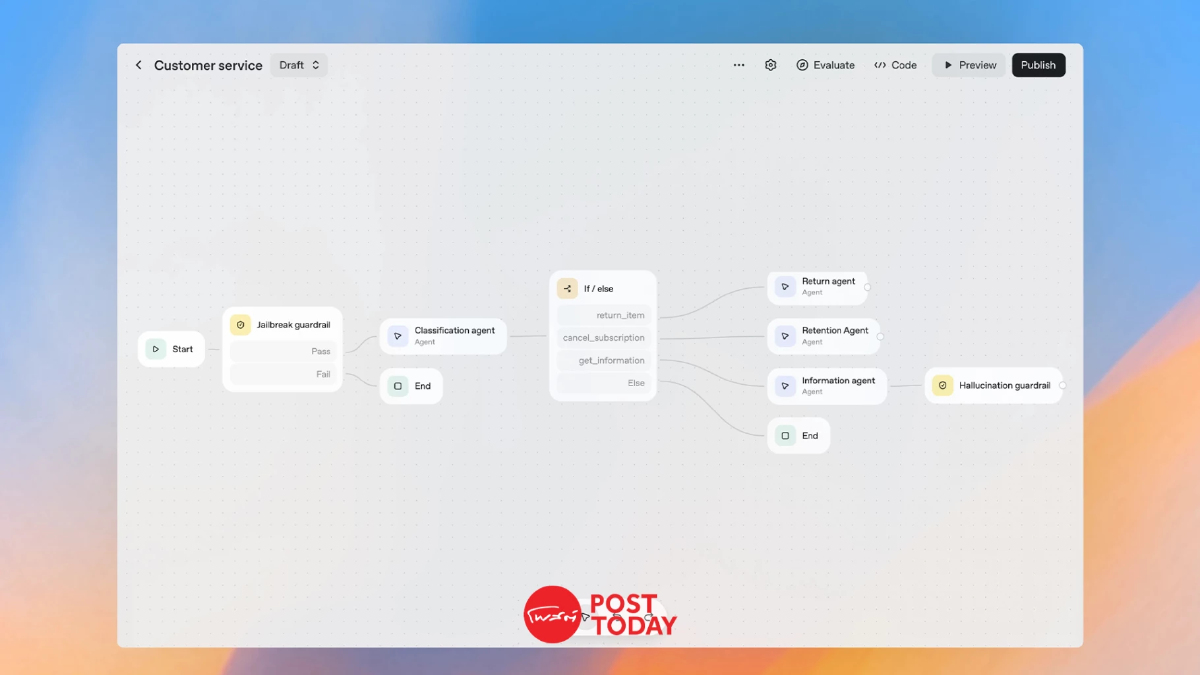This screenshot has width=1200, height=675.
Task: Select the return_item condition row
Action: click(x=603, y=315)
